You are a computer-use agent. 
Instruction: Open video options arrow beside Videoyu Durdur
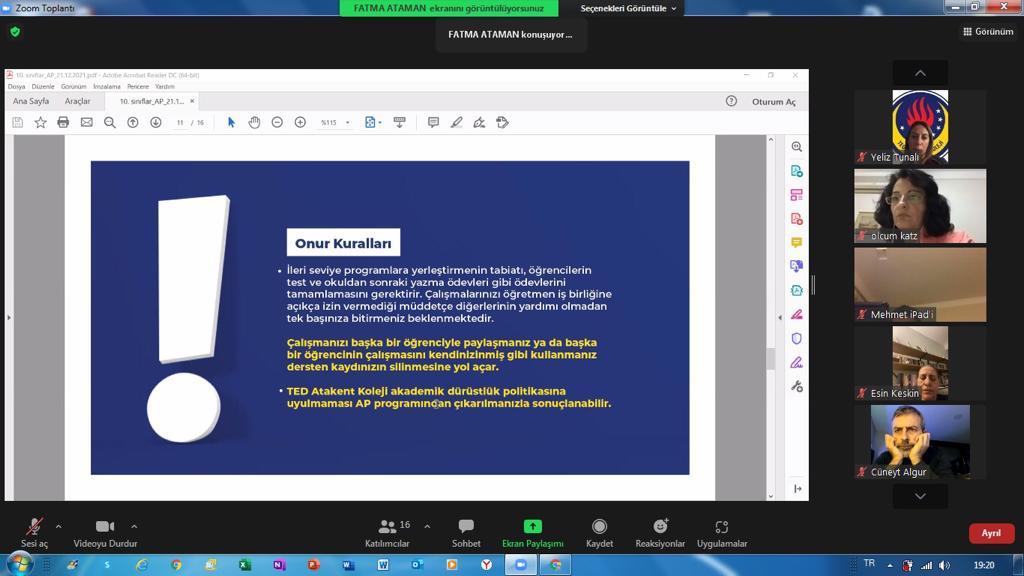(134, 526)
